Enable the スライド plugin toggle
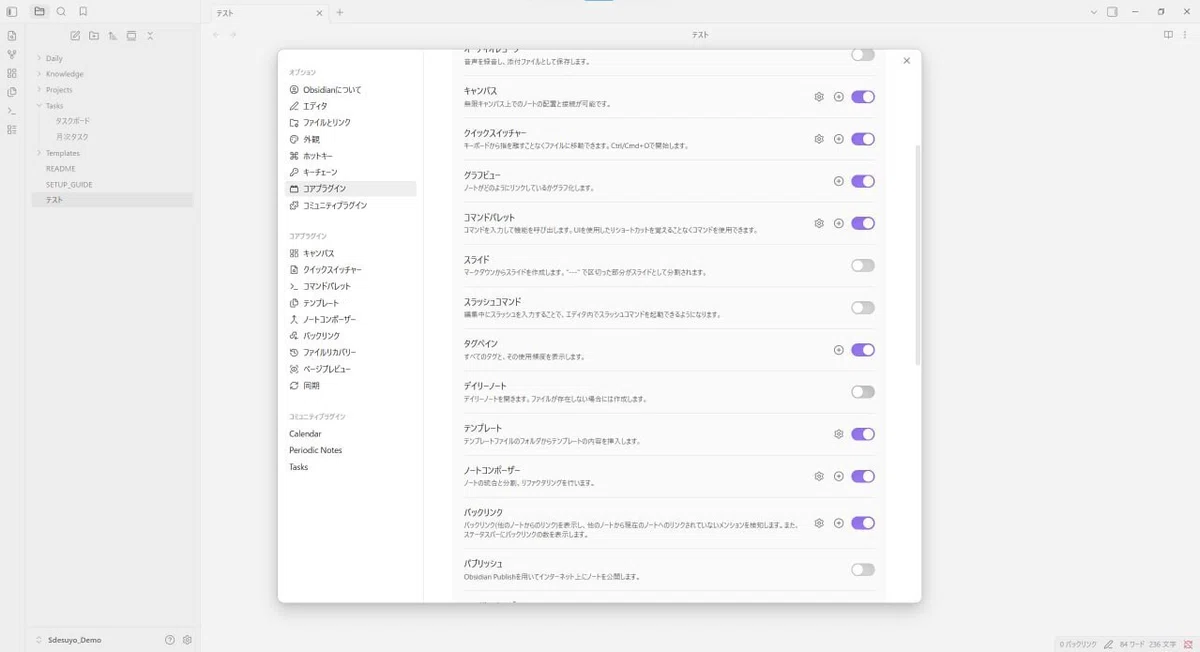The height and width of the screenshot is (652, 1200). pyautogui.click(x=863, y=266)
